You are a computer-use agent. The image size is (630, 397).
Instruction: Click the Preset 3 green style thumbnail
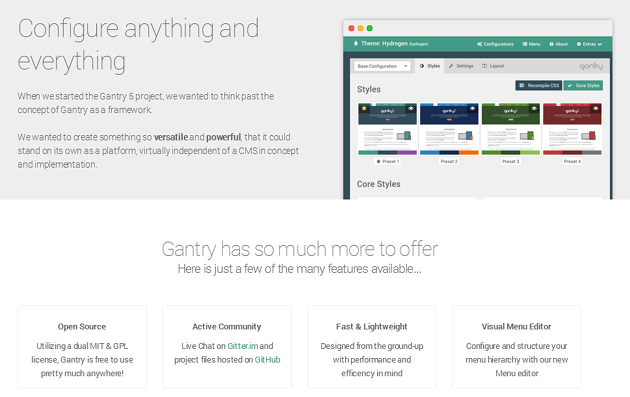click(511, 129)
